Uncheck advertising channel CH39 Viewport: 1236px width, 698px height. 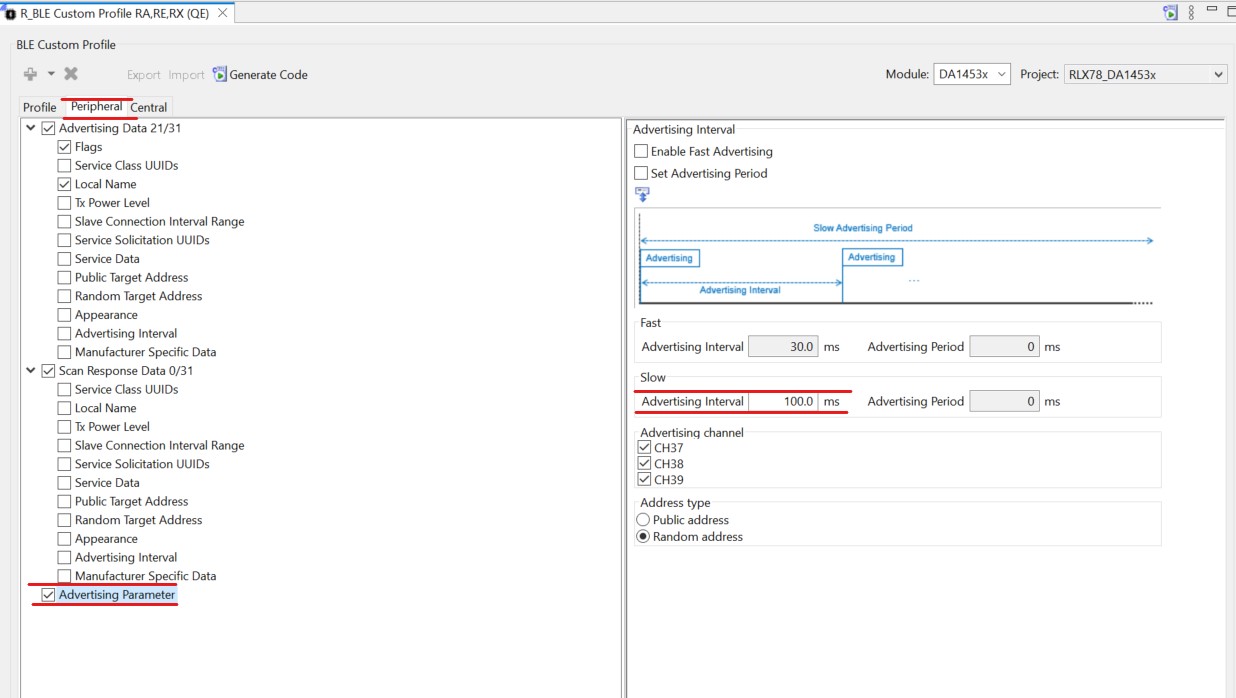(644, 479)
